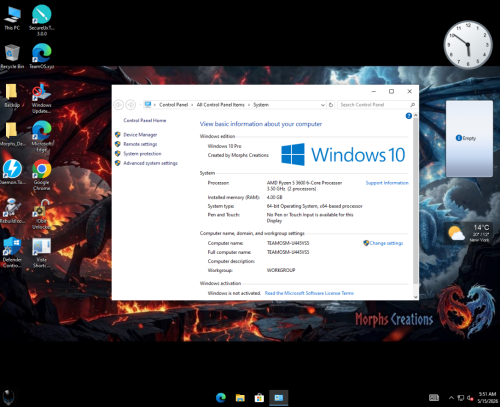Open the IObit Unlocker desktop shortcut
The image size is (500, 407).
point(42,214)
